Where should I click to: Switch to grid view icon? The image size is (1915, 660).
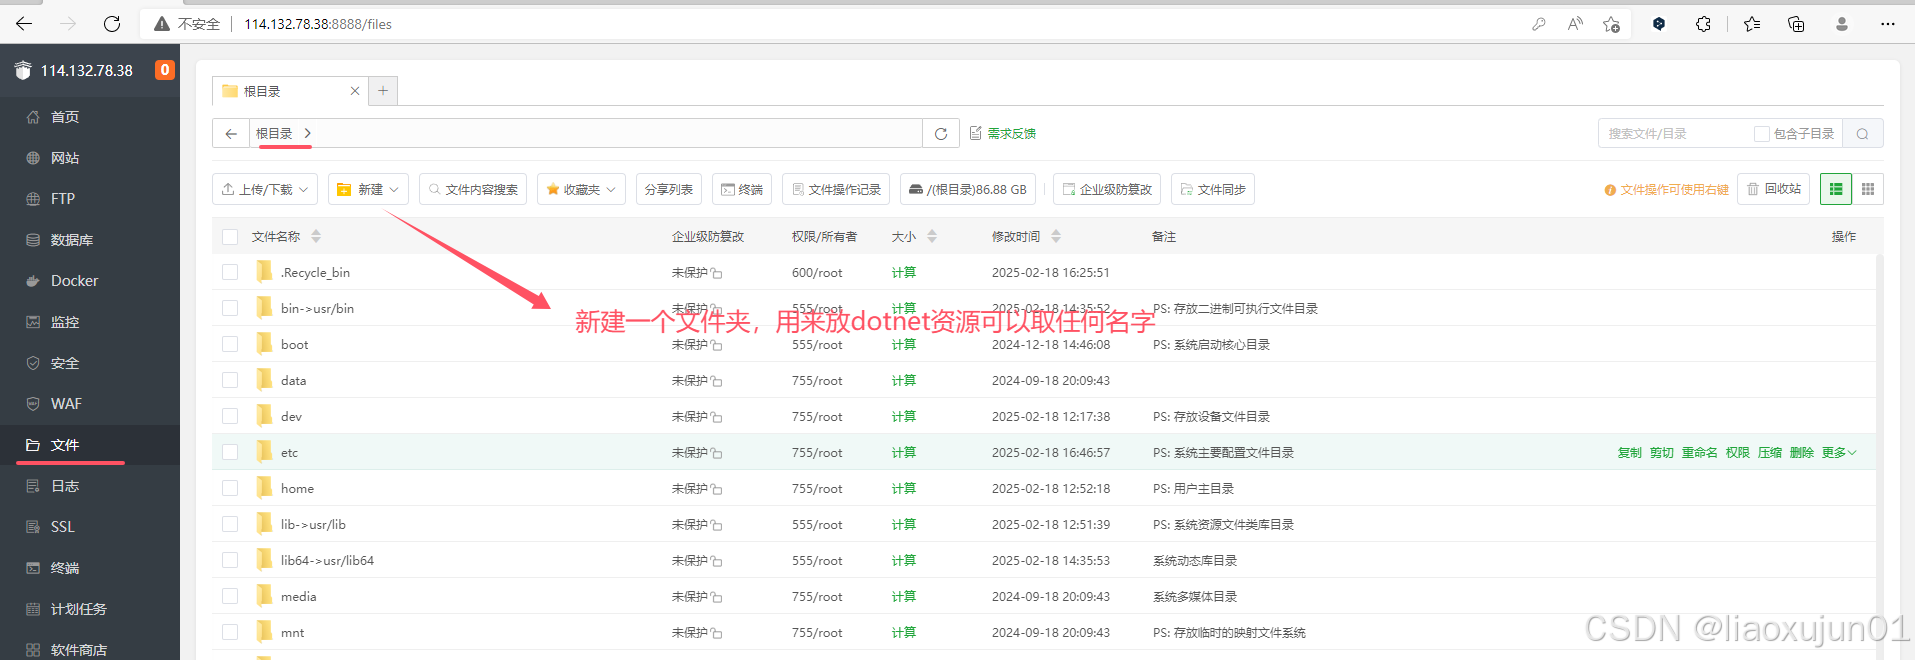click(1867, 189)
